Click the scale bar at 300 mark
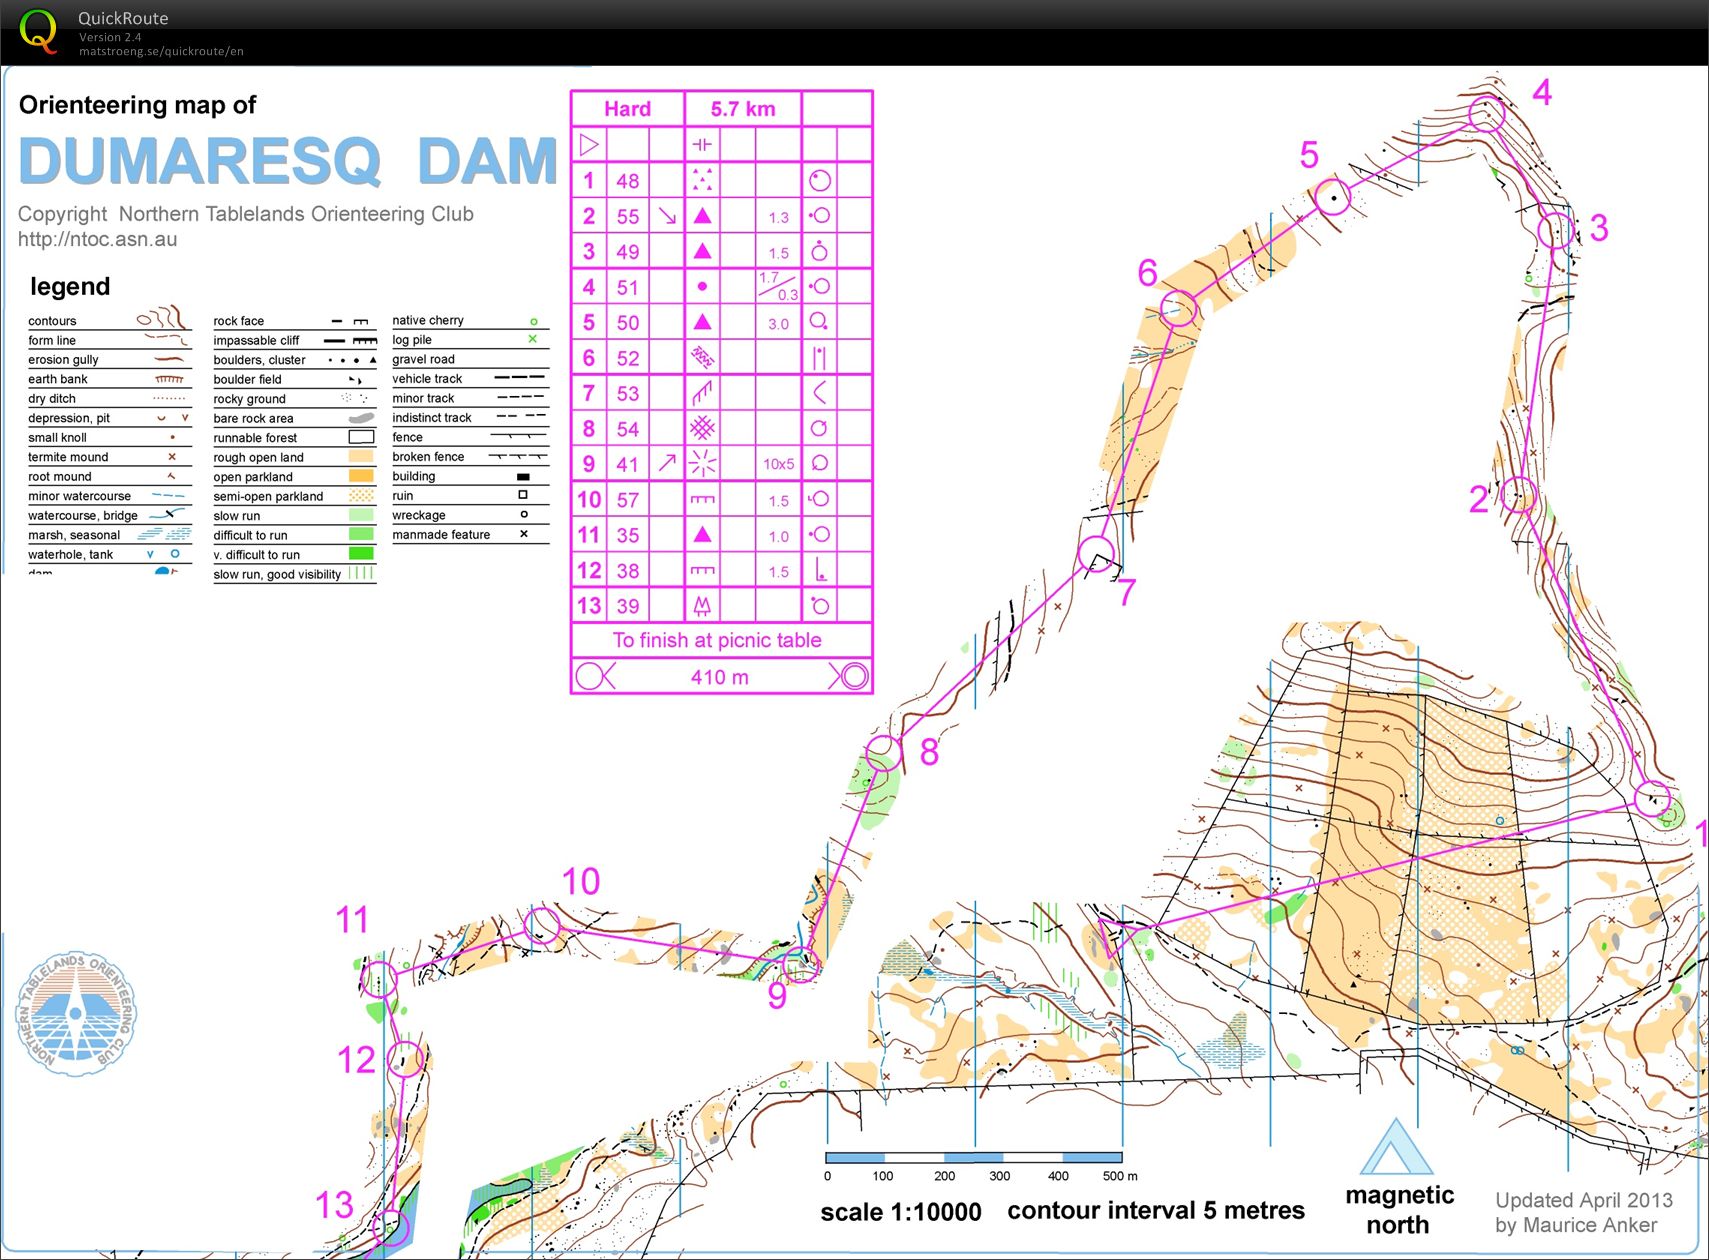 [x=999, y=1158]
